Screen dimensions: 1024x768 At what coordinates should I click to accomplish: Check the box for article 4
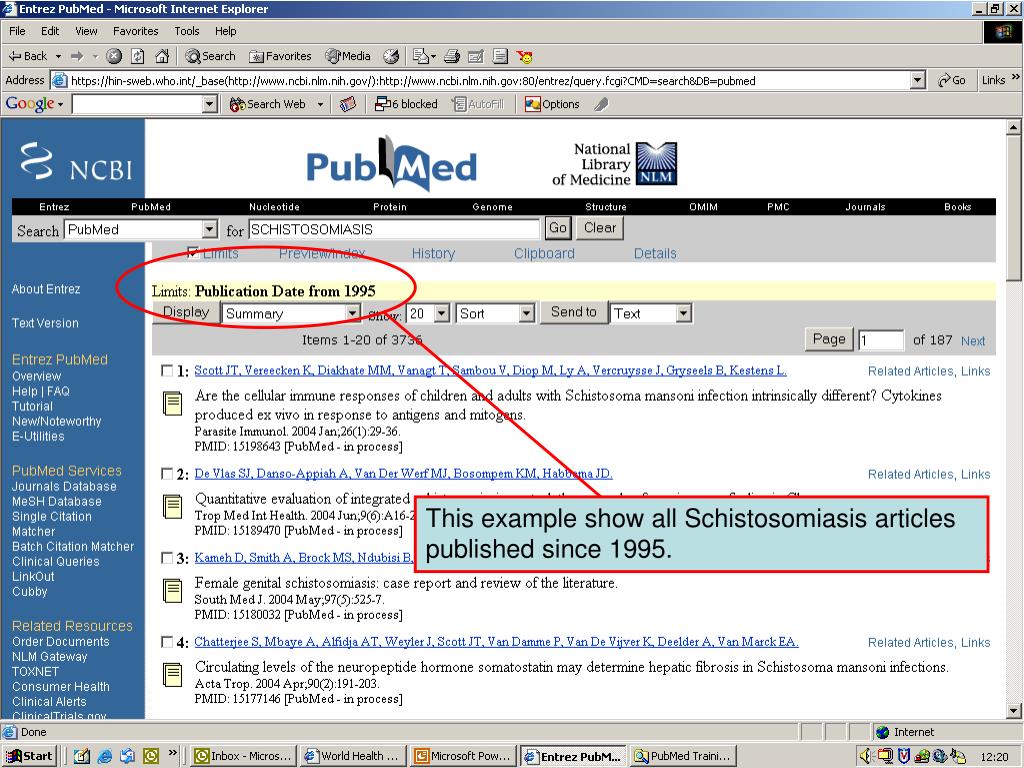coord(167,642)
